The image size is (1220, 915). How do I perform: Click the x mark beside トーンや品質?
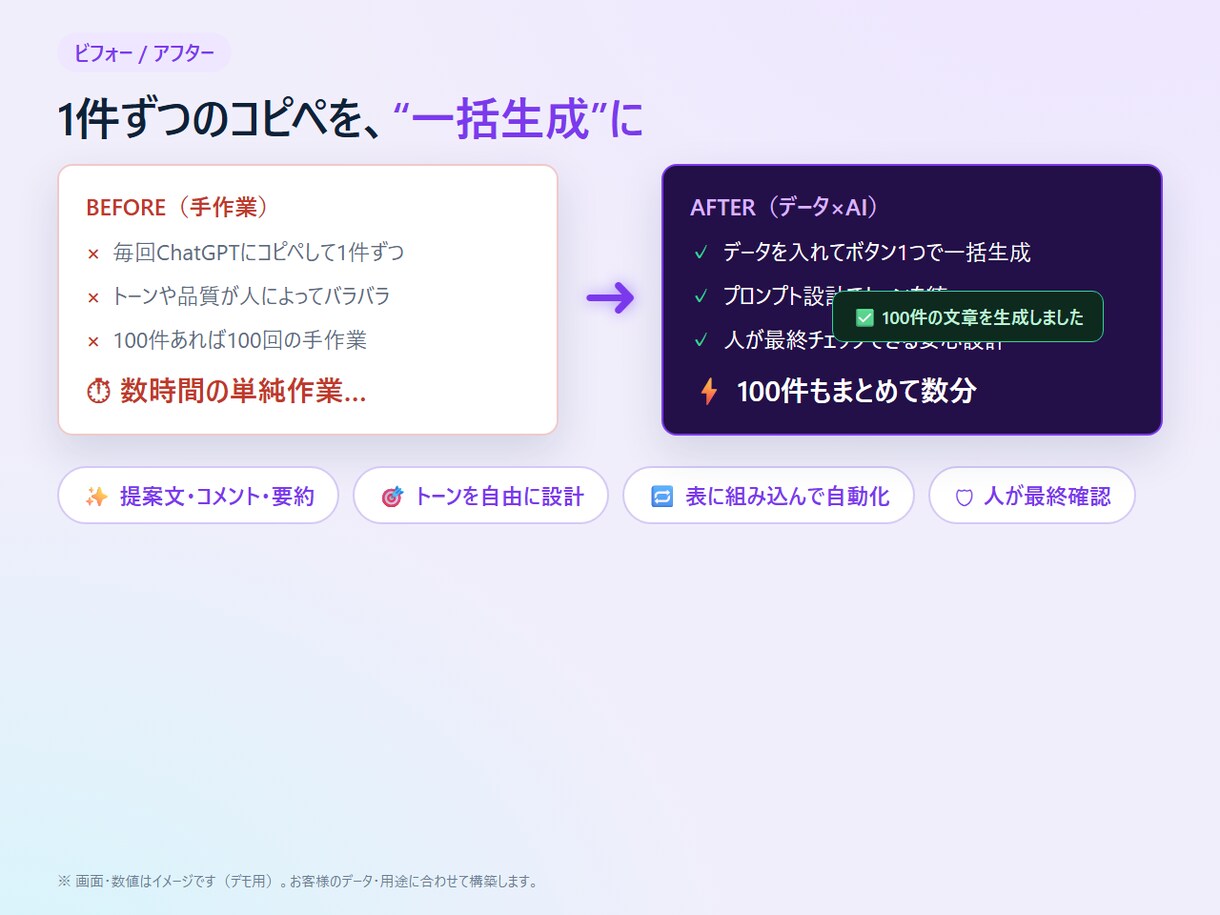pos(93,298)
